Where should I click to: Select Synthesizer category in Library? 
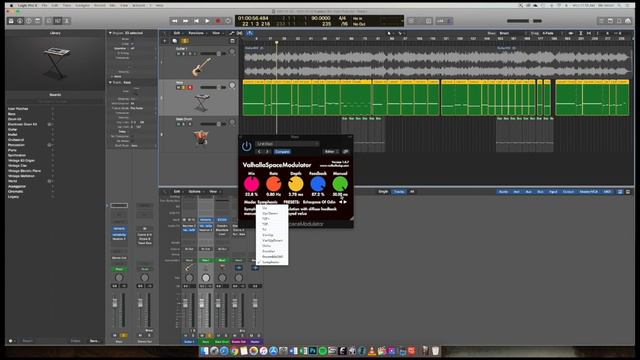click(x=17, y=155)
